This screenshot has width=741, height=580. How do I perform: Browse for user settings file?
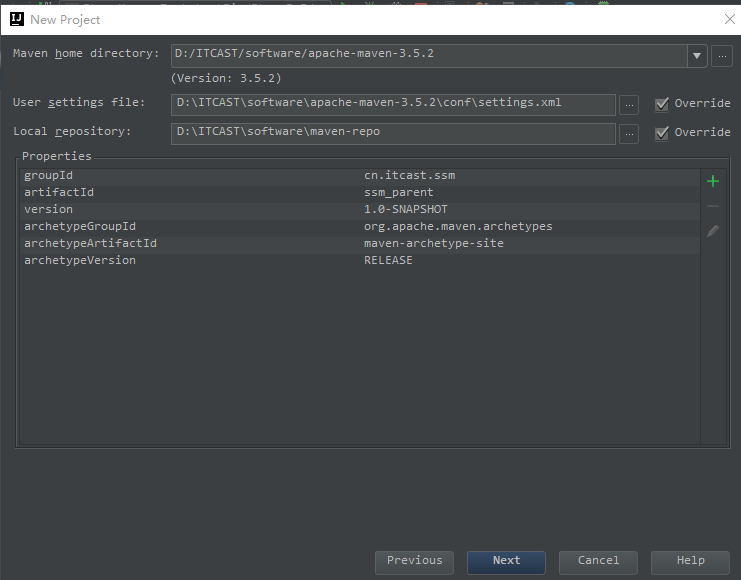click(629, 105)
